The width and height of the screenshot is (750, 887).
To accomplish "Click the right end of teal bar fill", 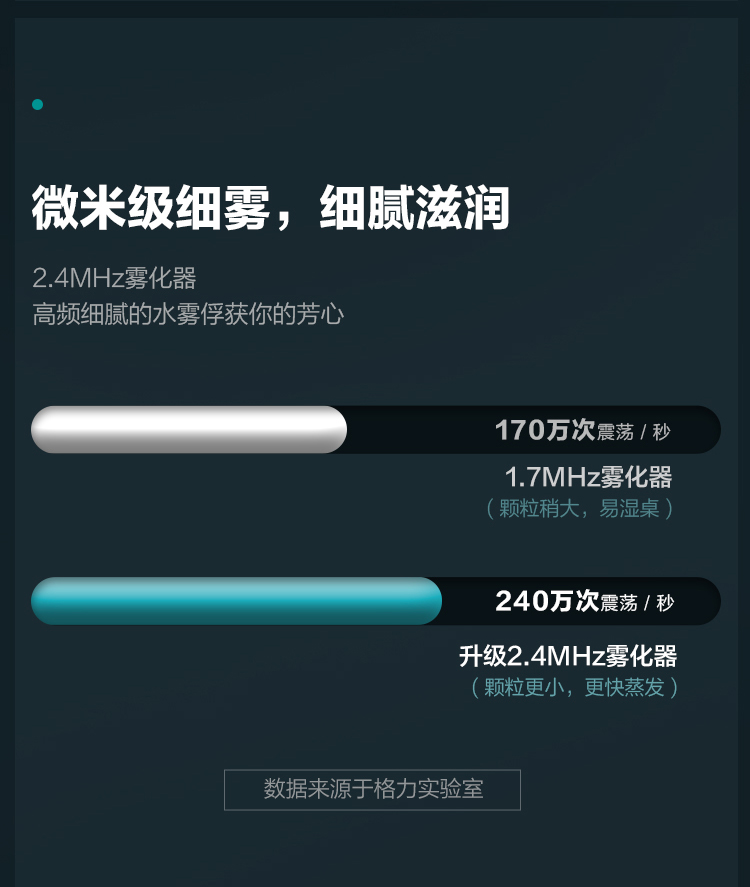I will point(432,601).
